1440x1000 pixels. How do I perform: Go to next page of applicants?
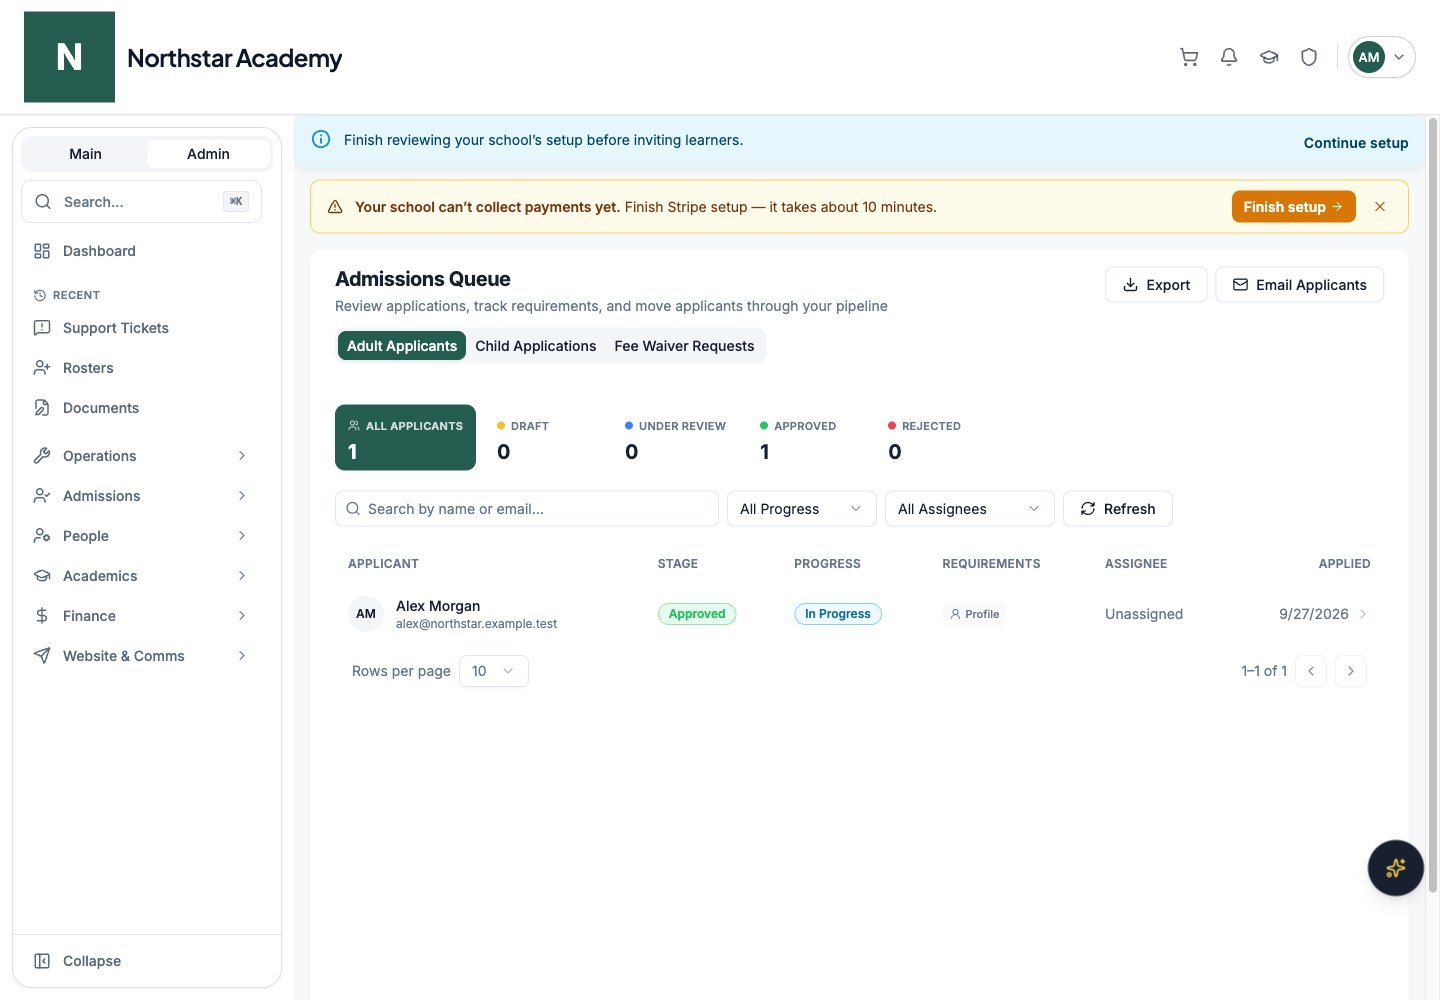[x=1351, y=671]
